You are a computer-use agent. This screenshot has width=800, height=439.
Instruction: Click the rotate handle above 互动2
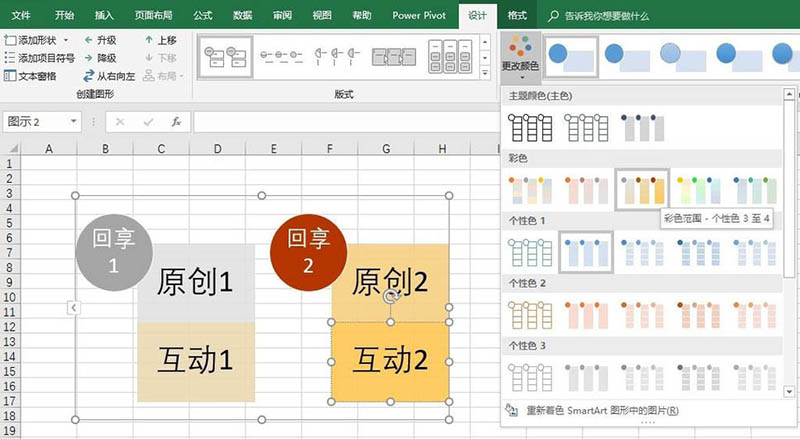coord(391,297)
